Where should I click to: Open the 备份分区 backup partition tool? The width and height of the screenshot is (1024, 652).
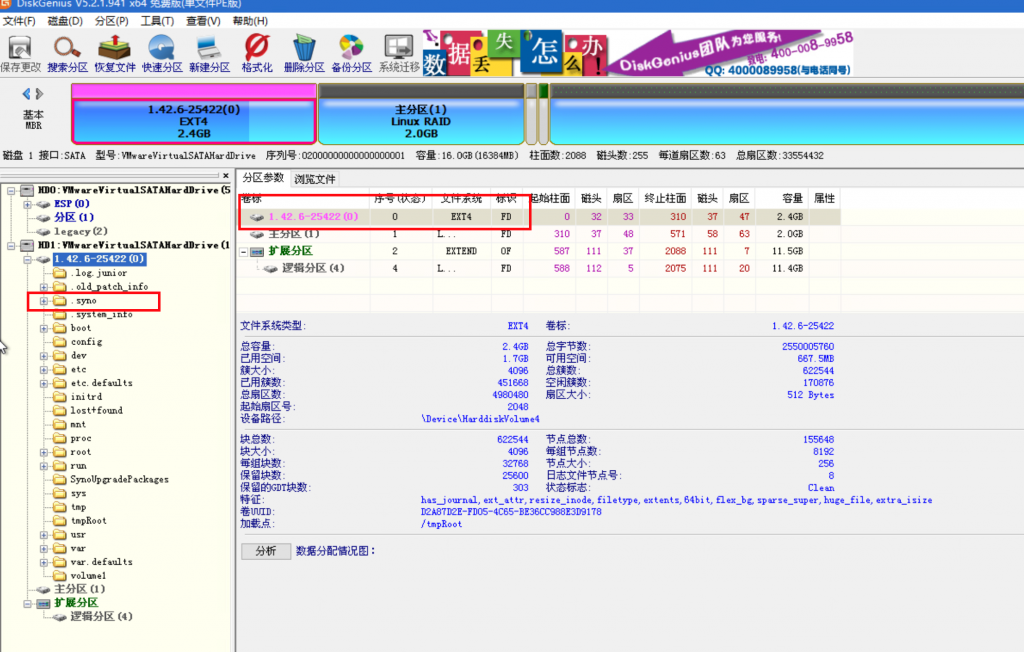click(x=351, y=54)
